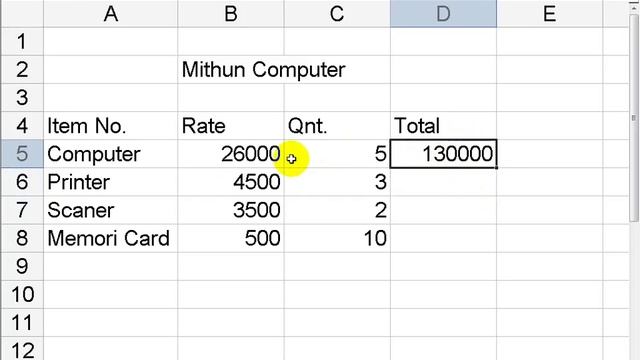Image resolution: width=640 pixels, height=360 pixels.
Task: Select the 'Computer' item cell
Action: coord(111,154)
